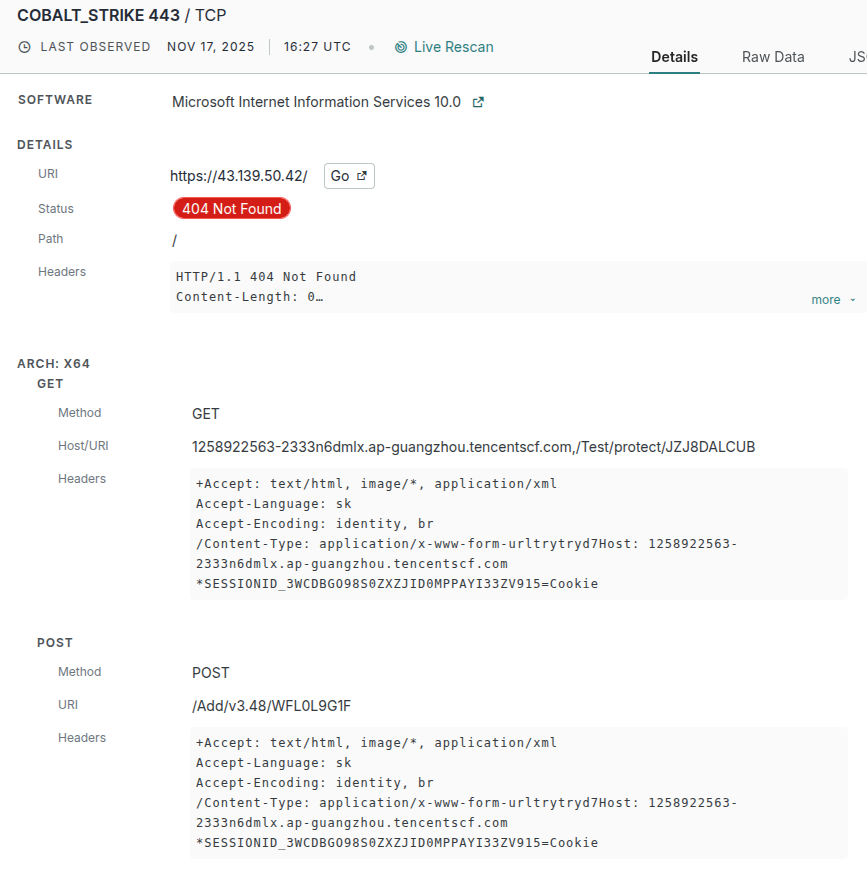Click the clock icon beside Last Observed
867x879 pixels.
pos(25,47)
